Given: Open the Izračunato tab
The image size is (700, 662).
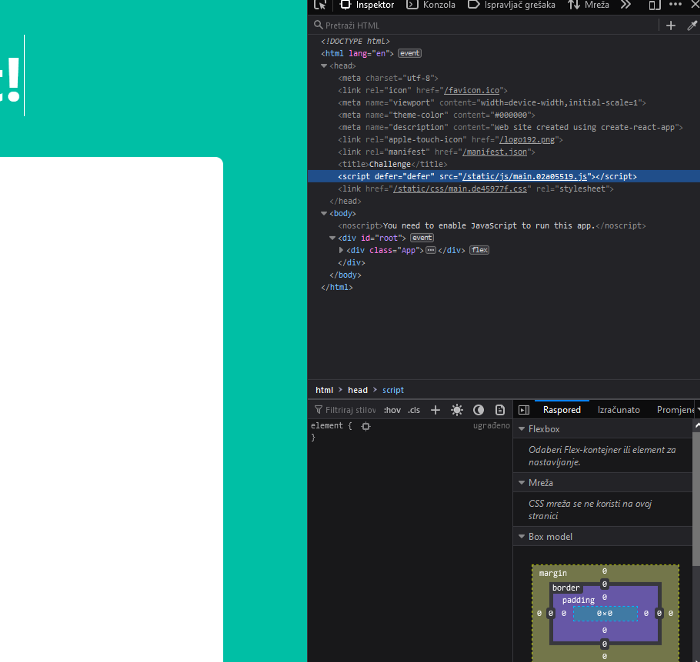Looking at the screenshot, I should (618, 410).
